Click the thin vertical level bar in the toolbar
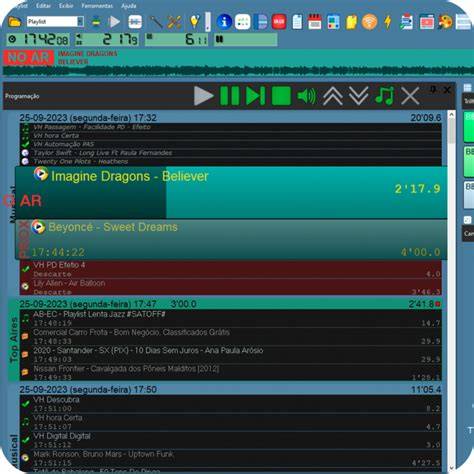This screenshot has width=474, height=474. pyautogui.click(x=208, y=22)
